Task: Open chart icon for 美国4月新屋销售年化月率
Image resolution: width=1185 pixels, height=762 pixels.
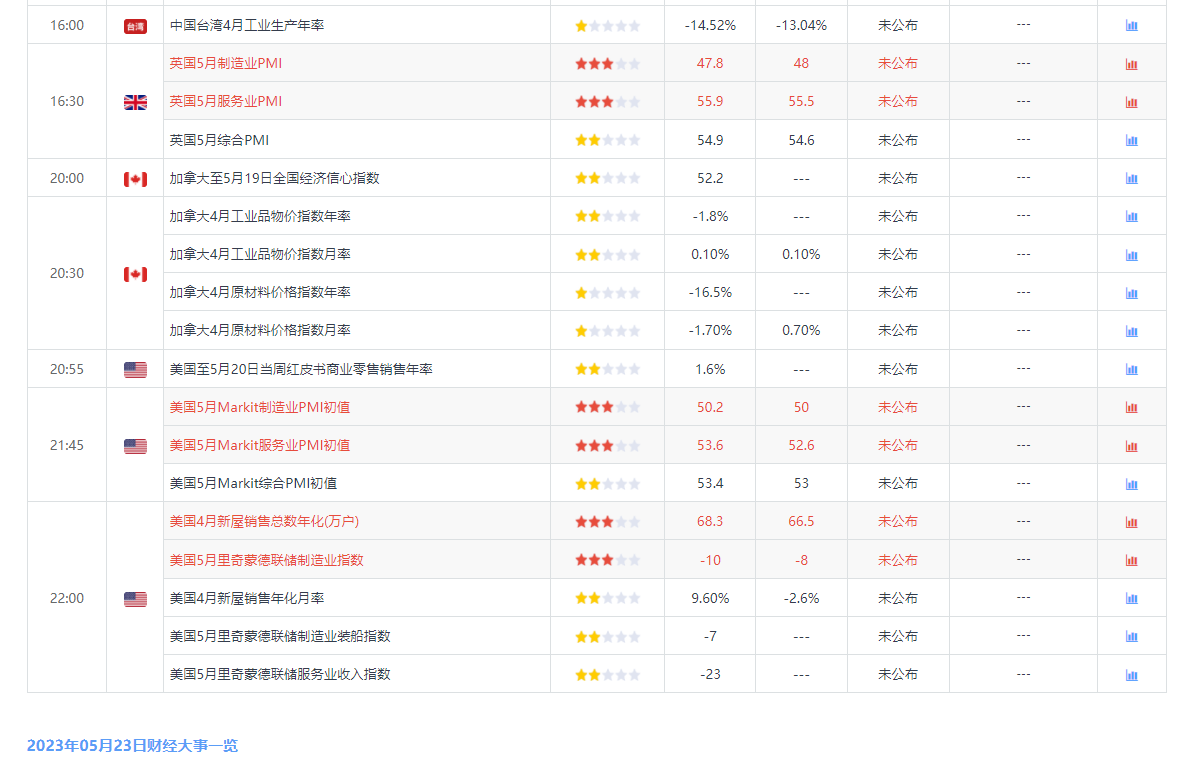Action: pos(1131,599)
